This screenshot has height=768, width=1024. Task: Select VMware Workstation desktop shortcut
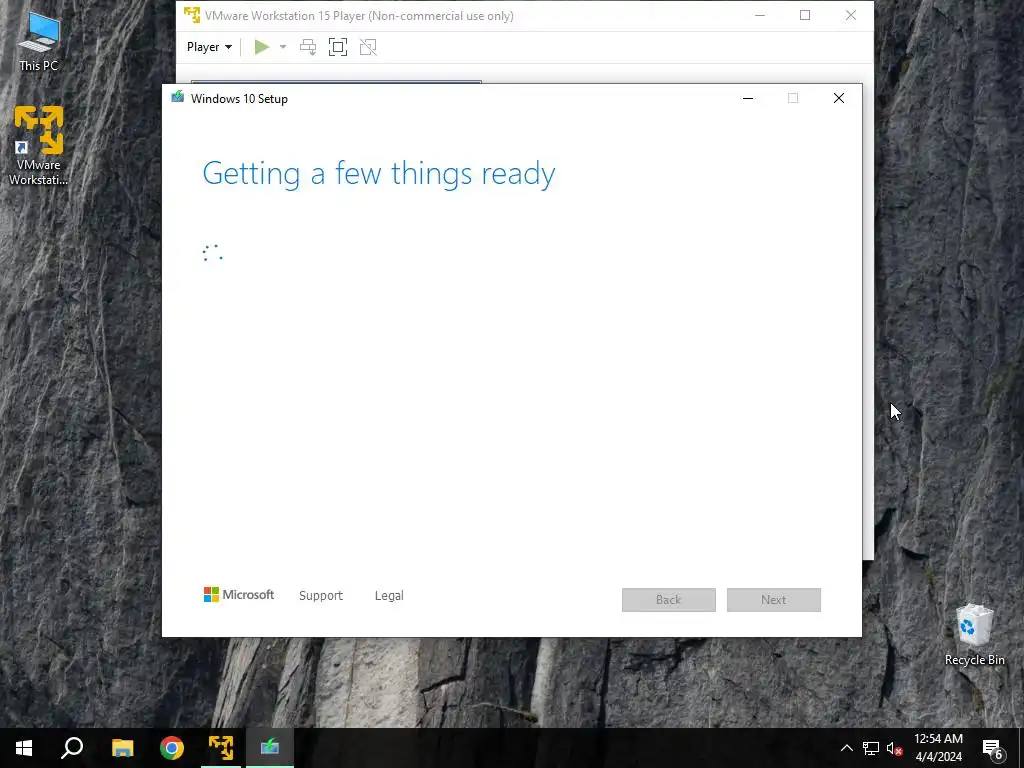39,145
